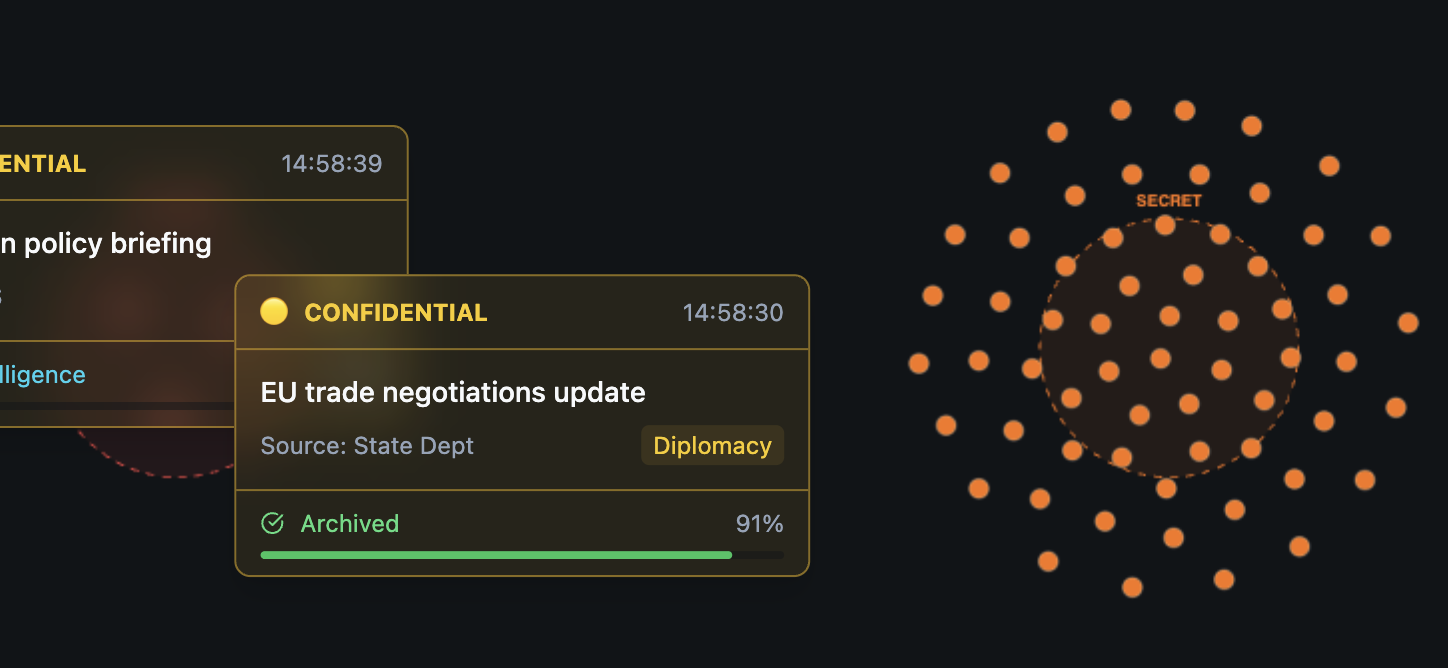The height and width of the screenshot is (668, 1448).
Task: Click the Archived checkmark icon
Action: (272, 523)
